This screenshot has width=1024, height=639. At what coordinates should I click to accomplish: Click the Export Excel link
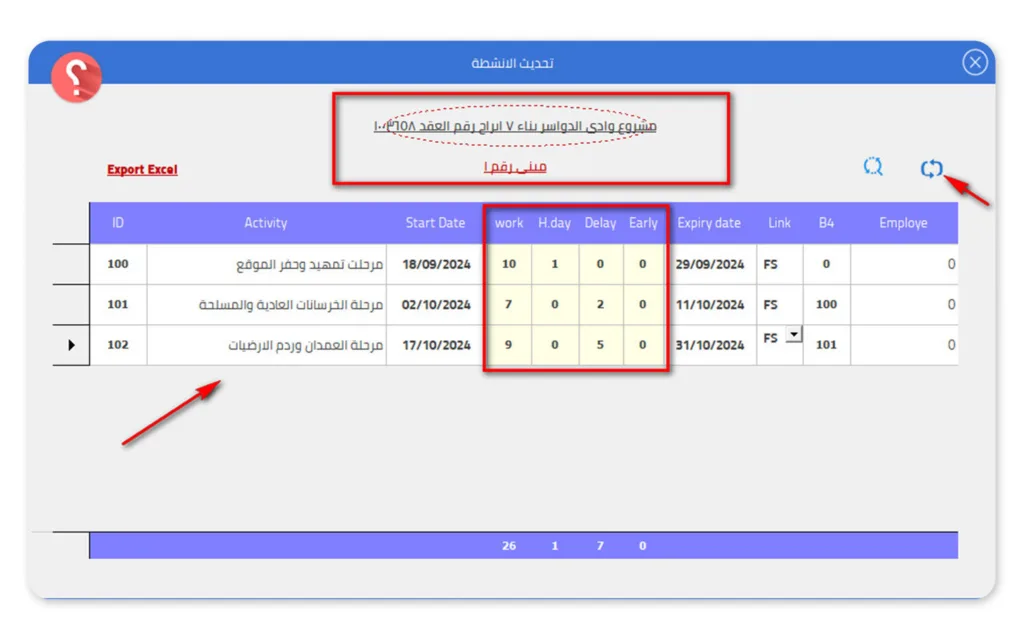pos(142,170)
